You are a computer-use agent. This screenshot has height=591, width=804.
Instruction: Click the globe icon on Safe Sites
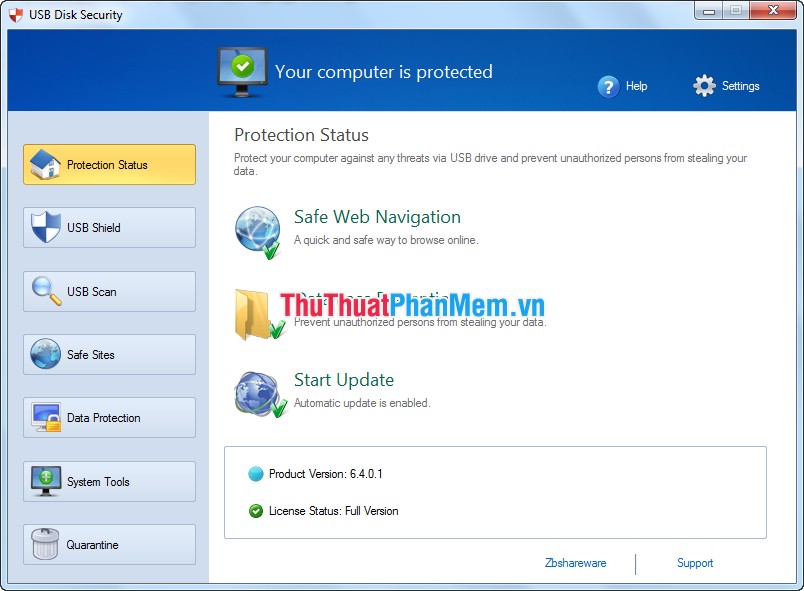[x=46, y=354]
